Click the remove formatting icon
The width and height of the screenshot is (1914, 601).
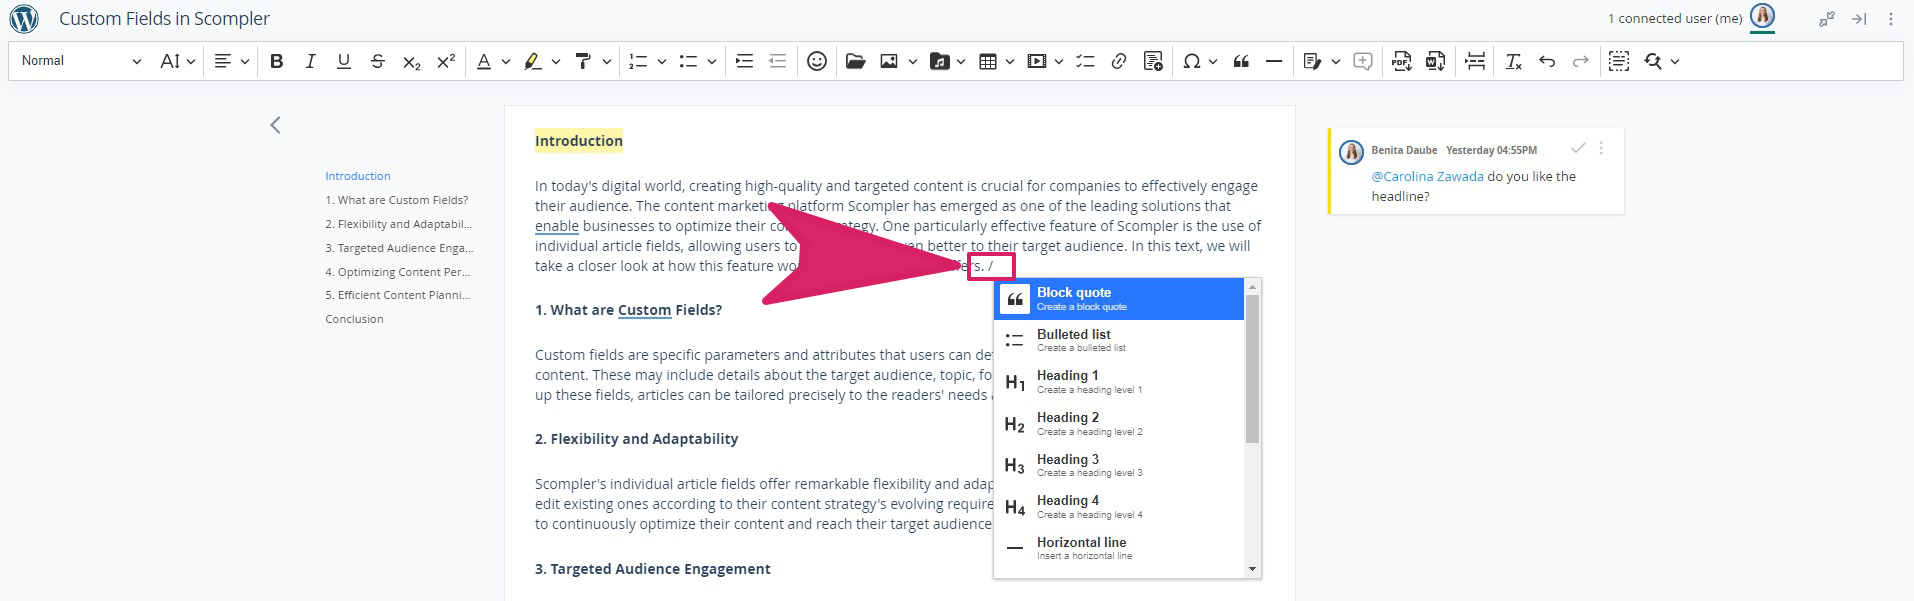(1513, 61)
